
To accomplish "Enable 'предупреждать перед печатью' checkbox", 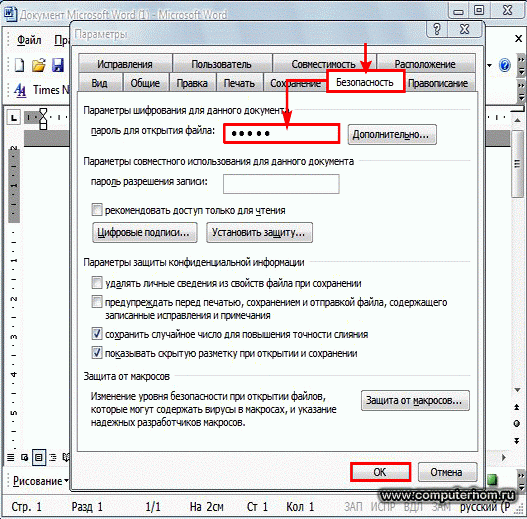I will click(x=97, y=302).
